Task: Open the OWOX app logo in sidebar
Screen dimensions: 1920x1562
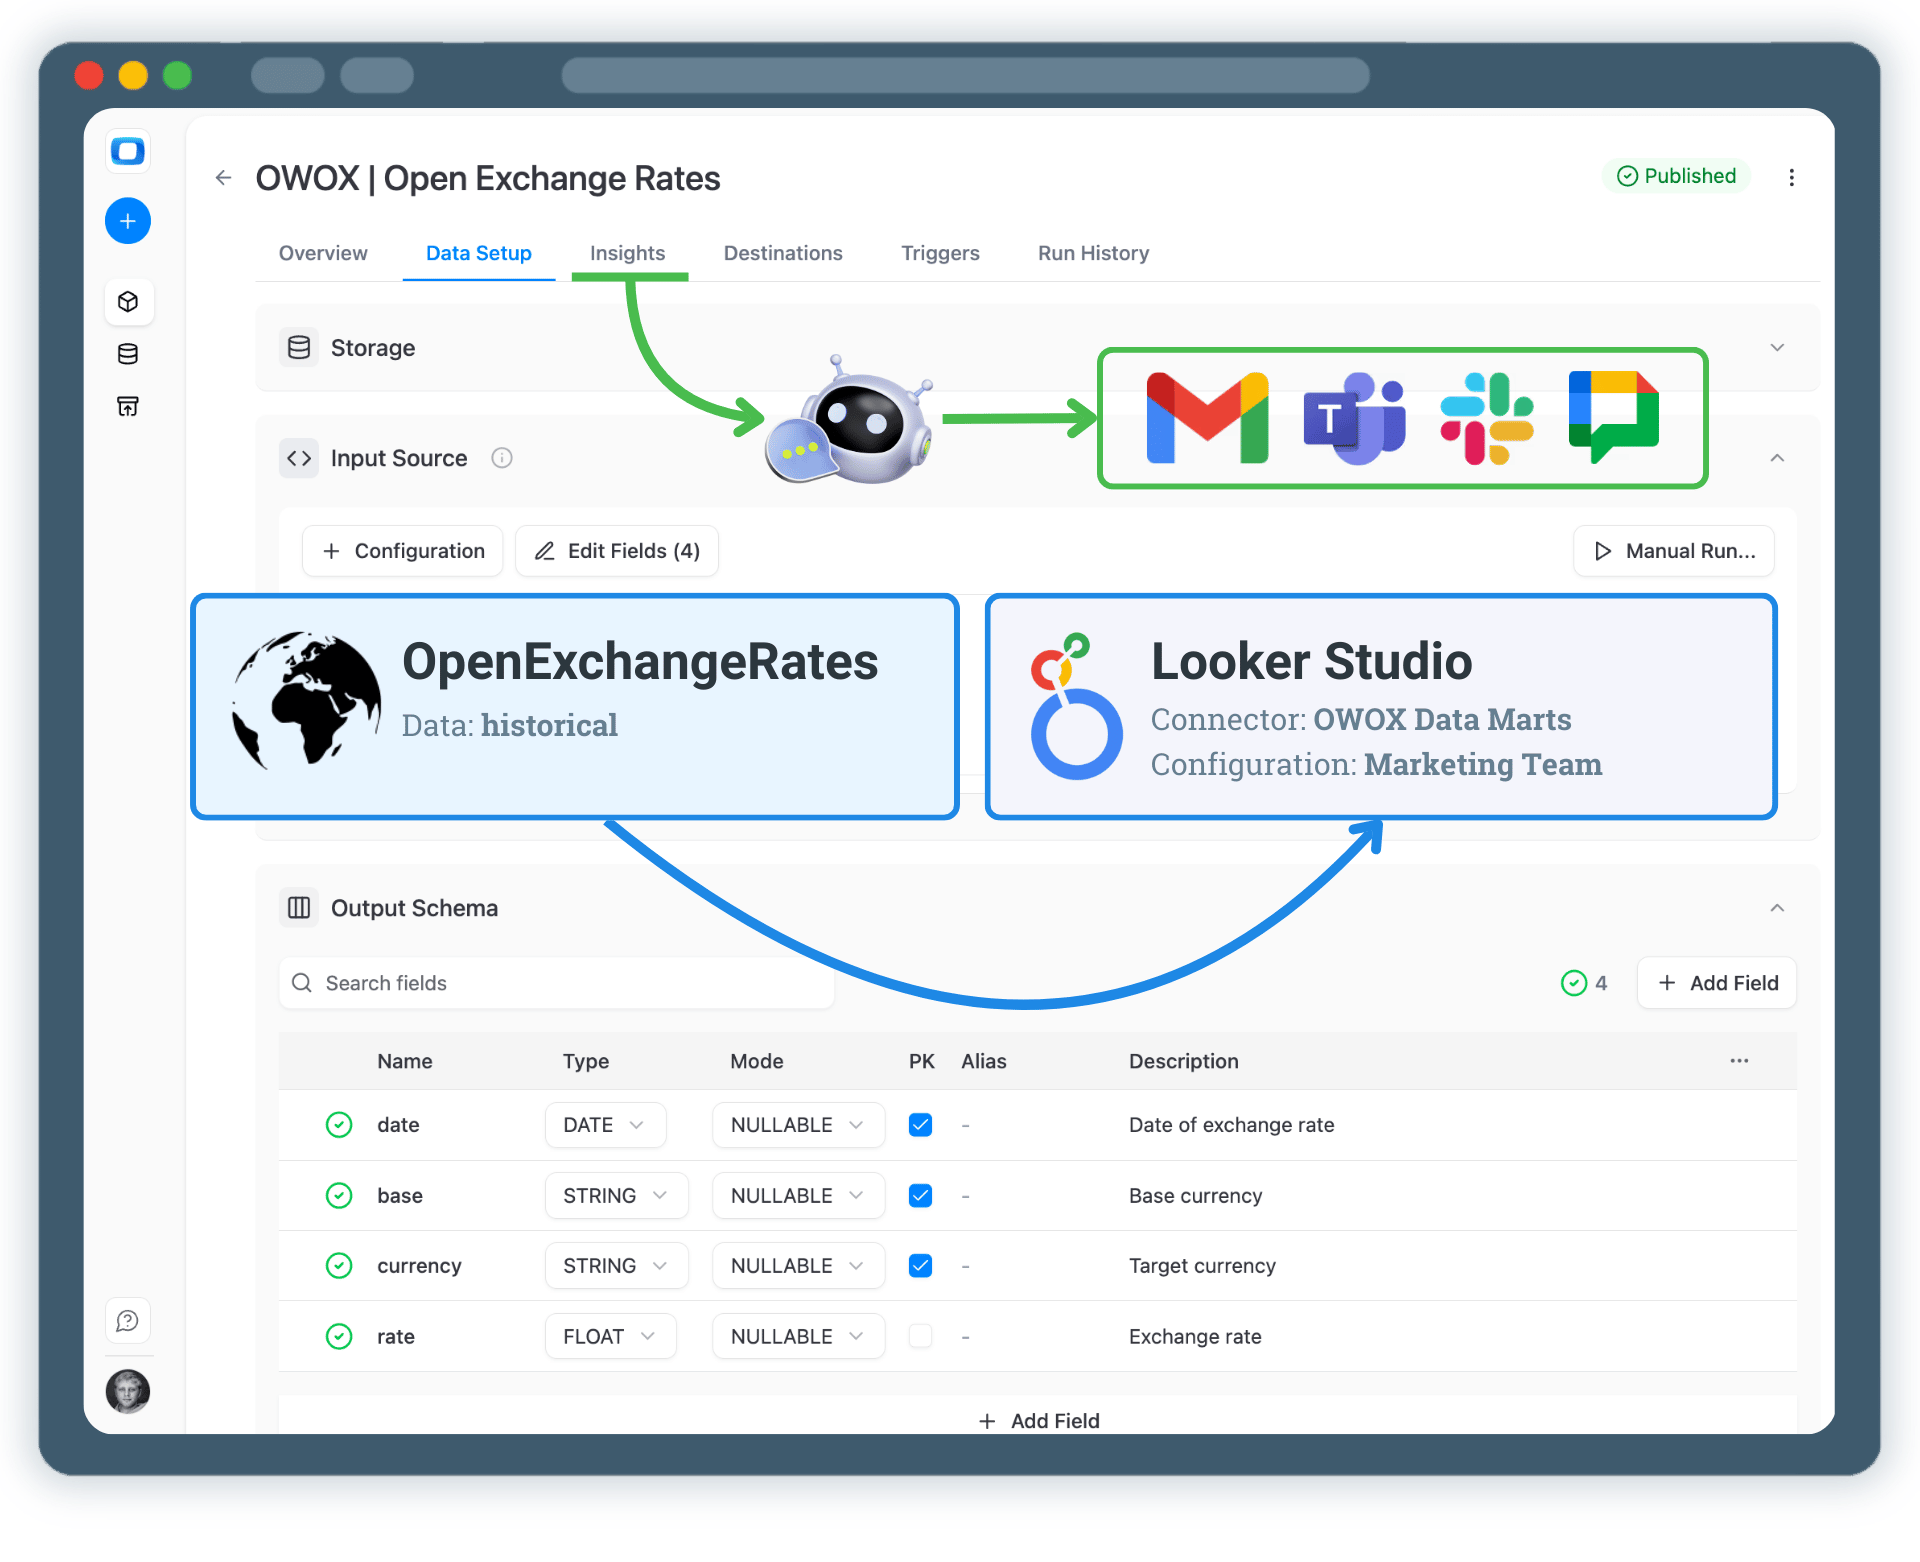Action: click(127, 151)
